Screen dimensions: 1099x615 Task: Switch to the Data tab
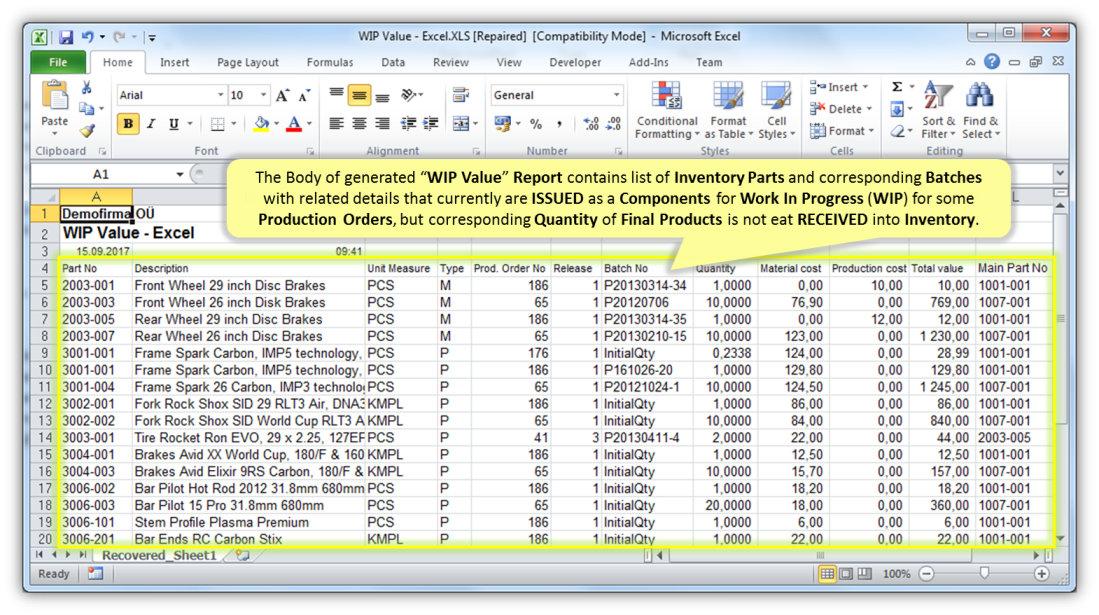click(393, 62)
